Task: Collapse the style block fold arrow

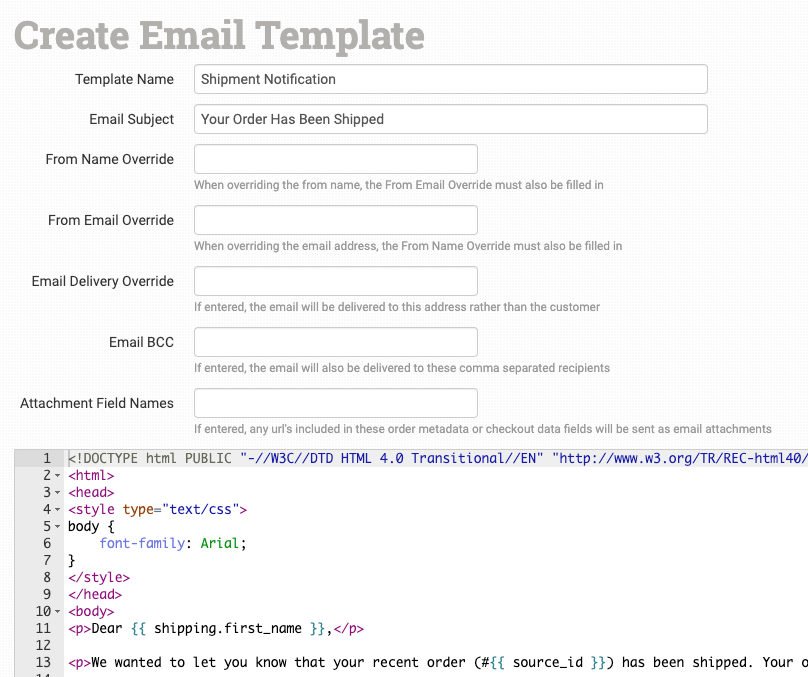Action: coord(58,510)
